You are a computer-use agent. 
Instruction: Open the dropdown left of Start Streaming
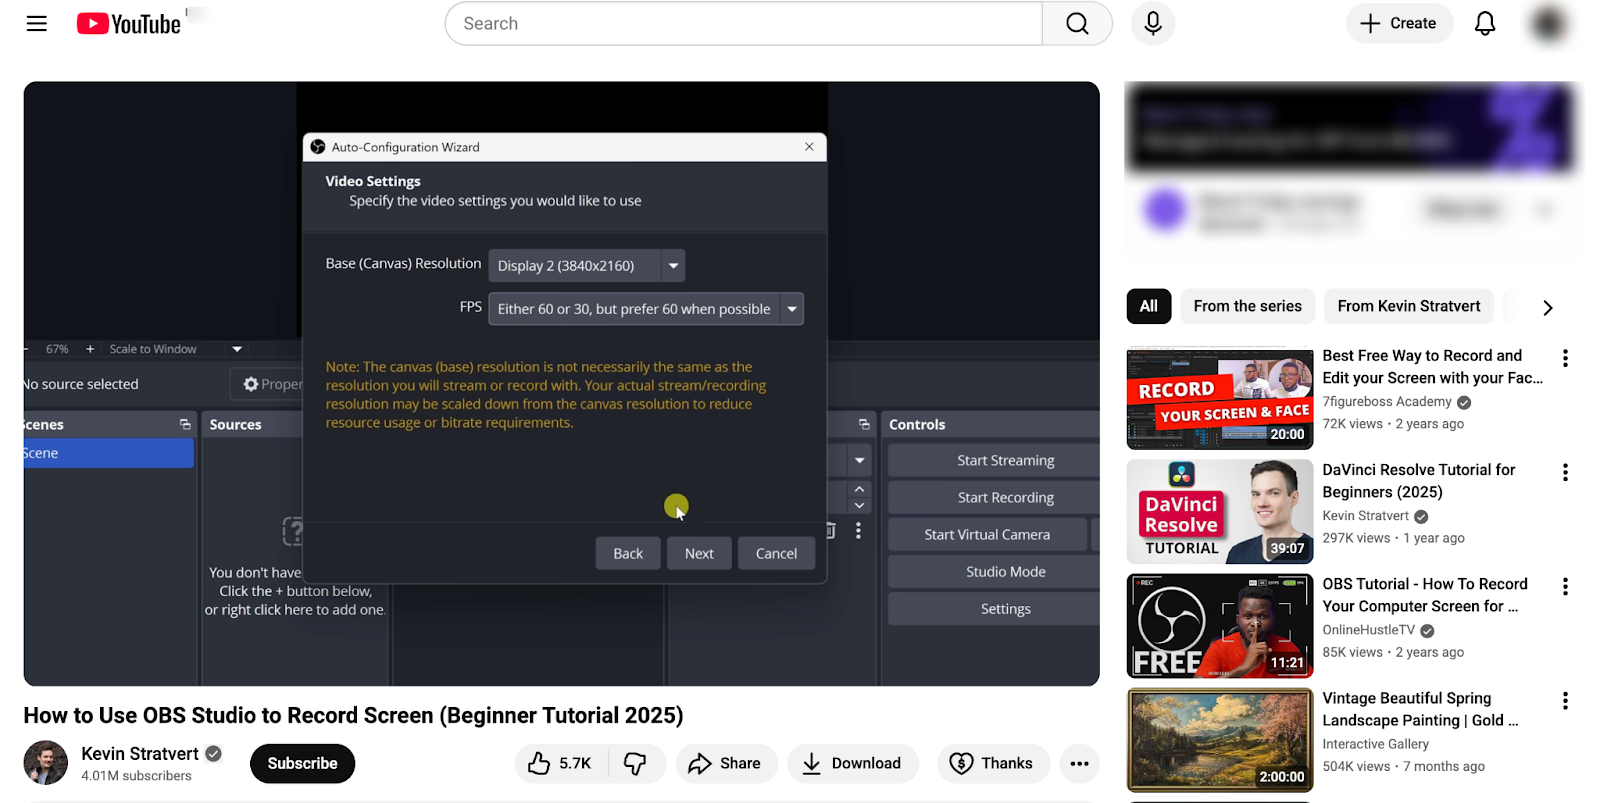tap(859, 460)
